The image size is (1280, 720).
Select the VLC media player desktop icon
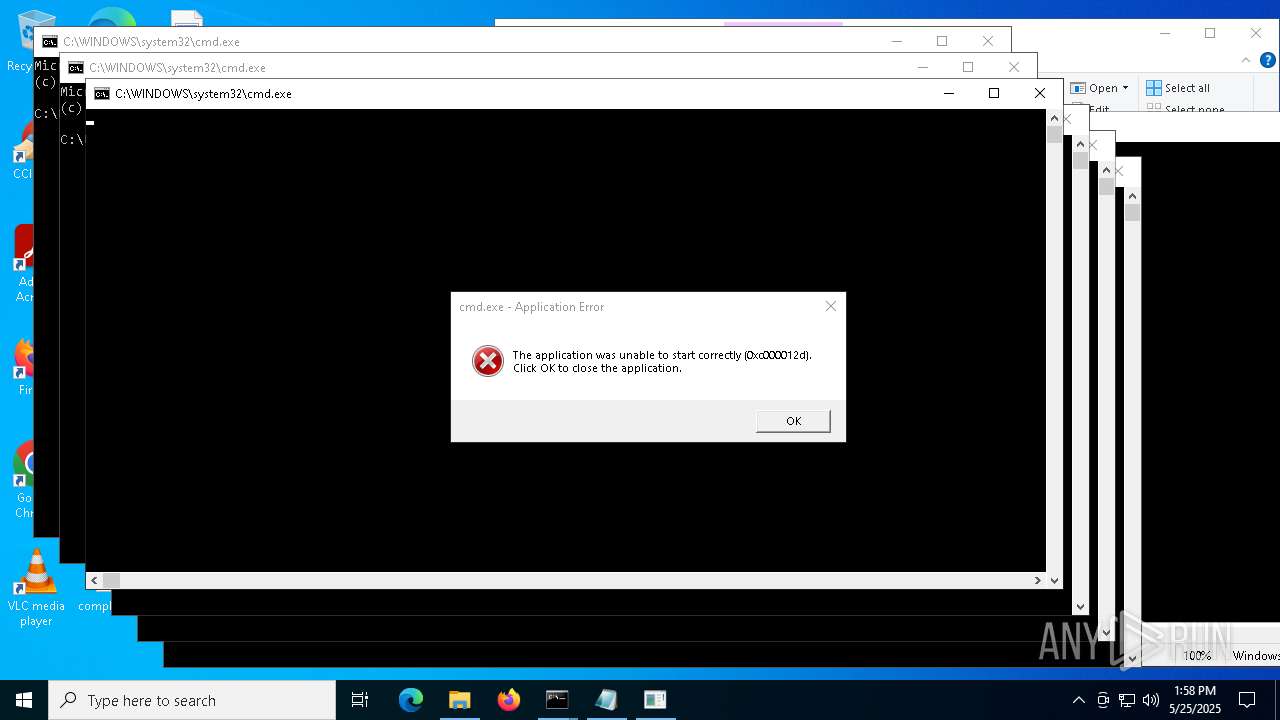coord(36,588)
